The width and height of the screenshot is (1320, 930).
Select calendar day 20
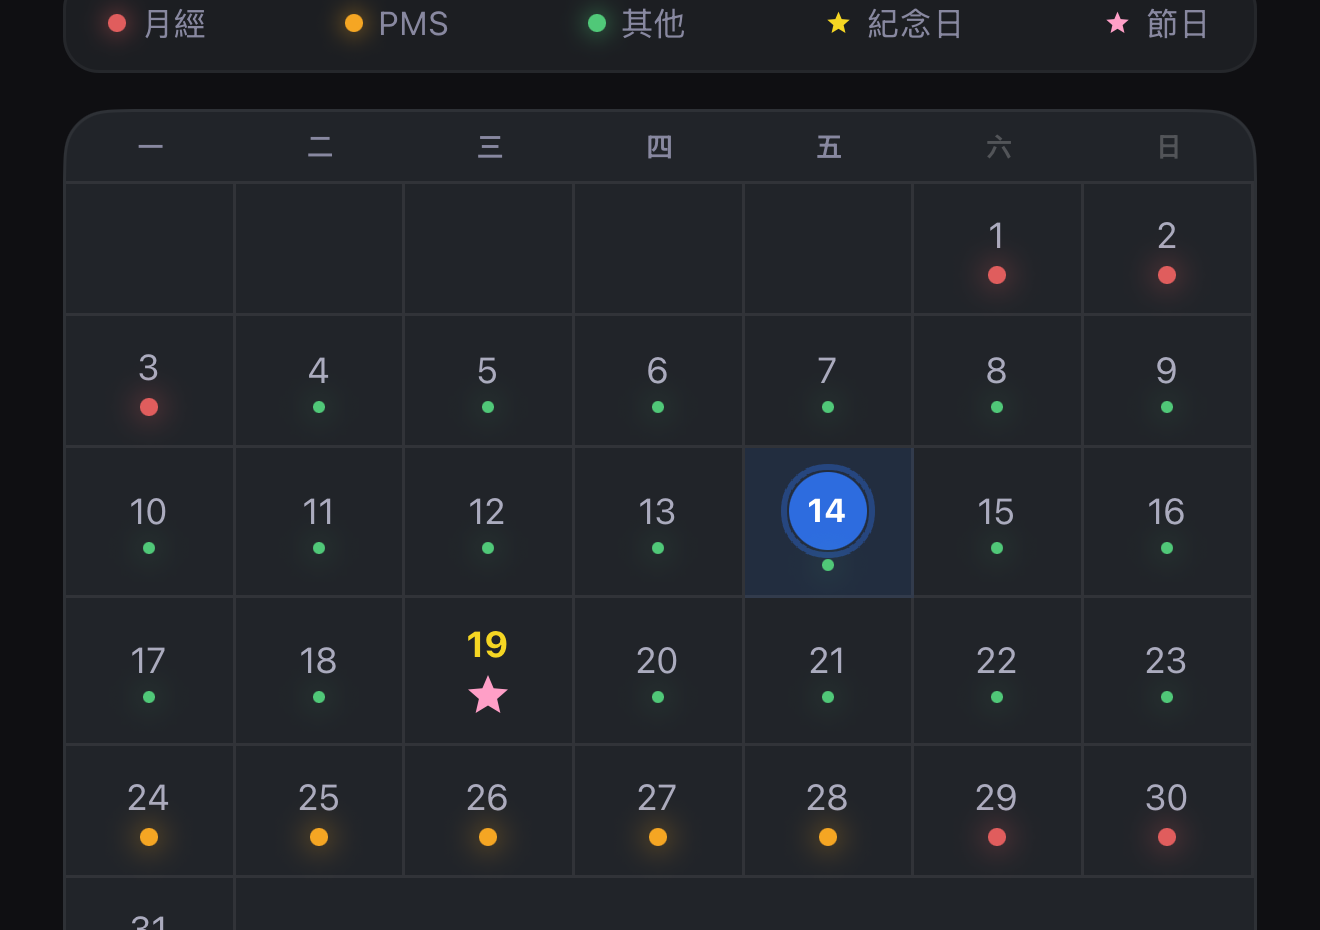[658, 670]
